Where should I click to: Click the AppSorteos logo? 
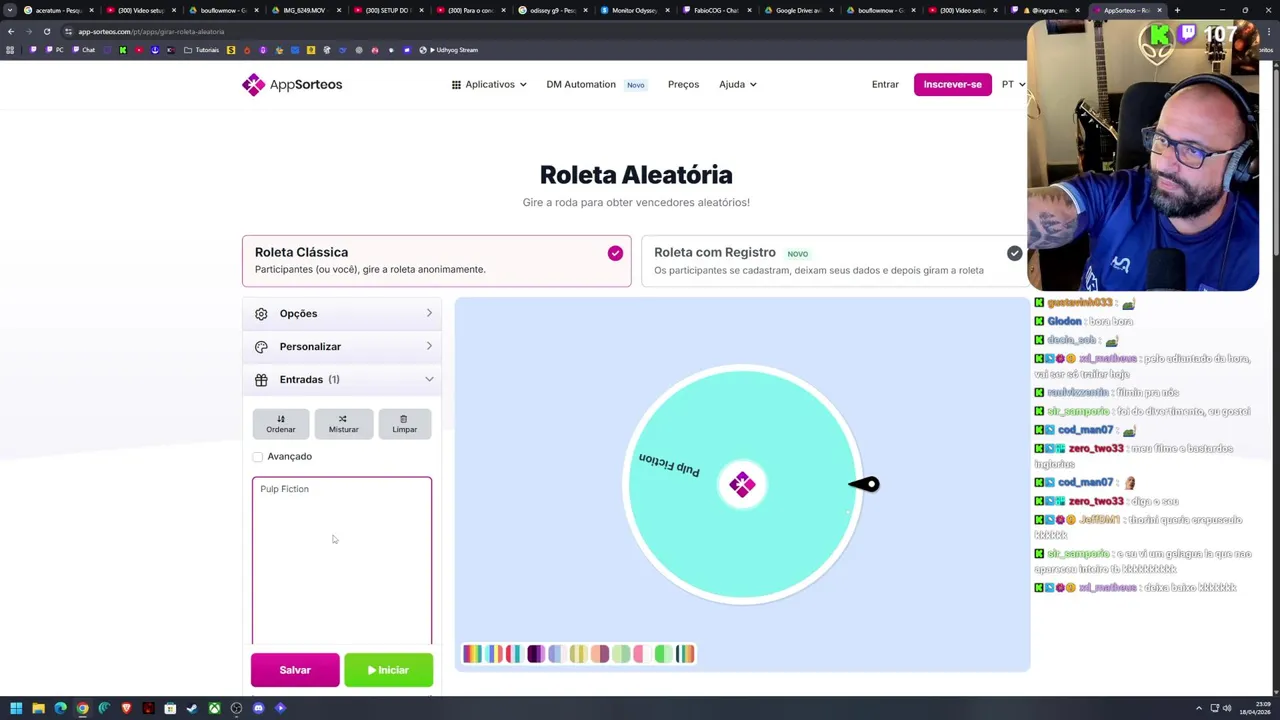[292, 85]
